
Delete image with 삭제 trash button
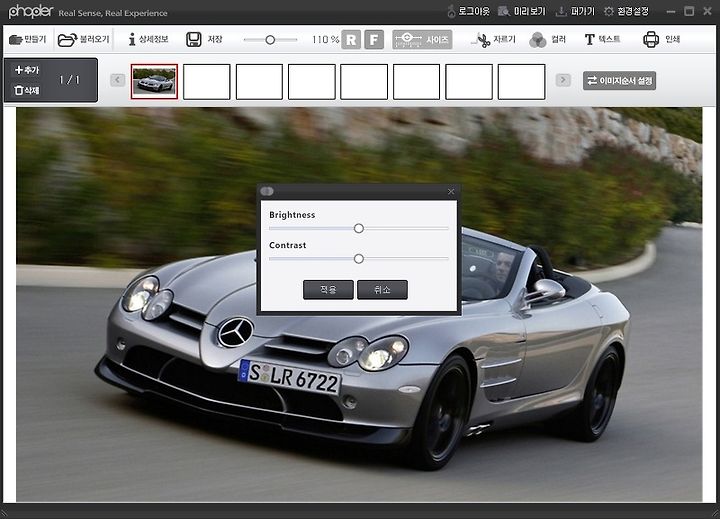pos(26,90)
